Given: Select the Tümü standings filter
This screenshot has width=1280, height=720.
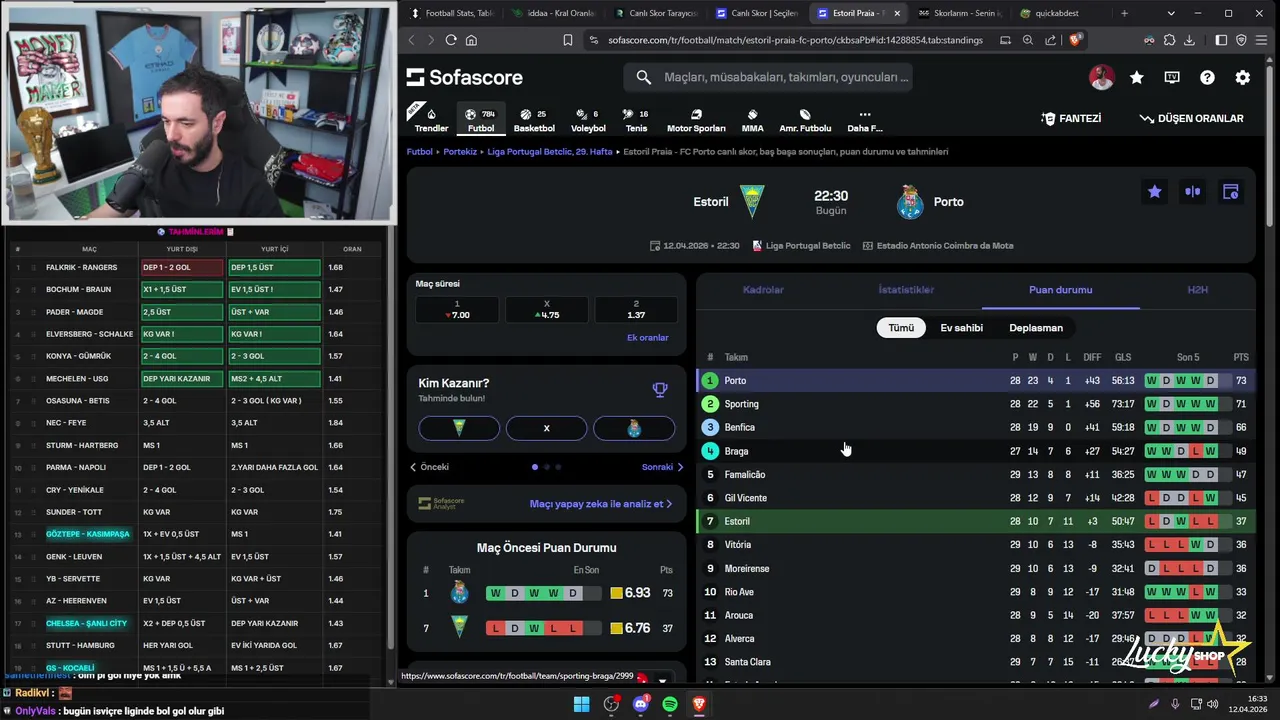Looking at the screenshot, I should click(x=901, y=328).
